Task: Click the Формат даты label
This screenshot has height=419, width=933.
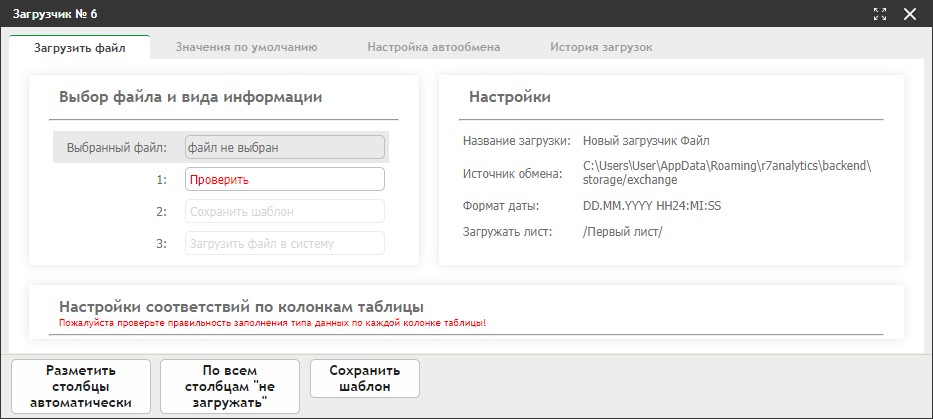Action: pyautogui.click(x=501, y=206)
